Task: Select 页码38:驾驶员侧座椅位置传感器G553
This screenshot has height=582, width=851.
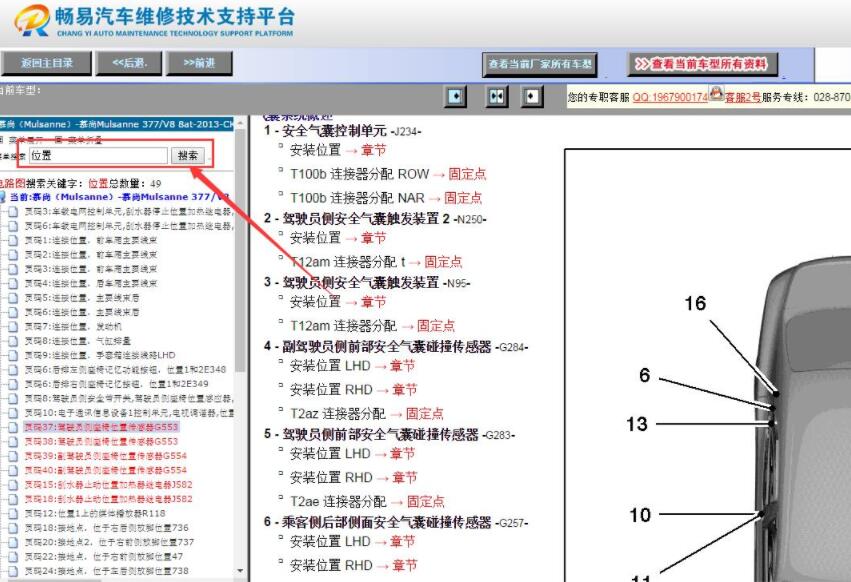Action: click(101, 441)
